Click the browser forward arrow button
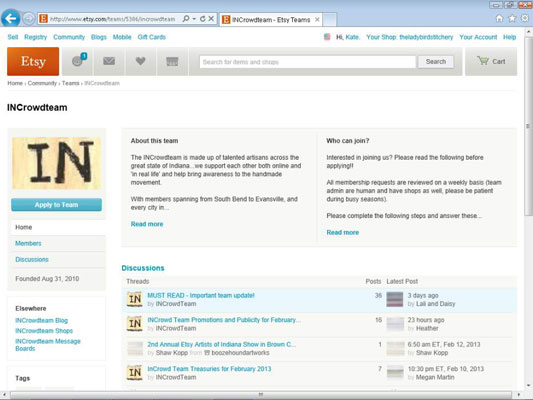The height and width of the screenshot is (400, 533). coord(29,19)
